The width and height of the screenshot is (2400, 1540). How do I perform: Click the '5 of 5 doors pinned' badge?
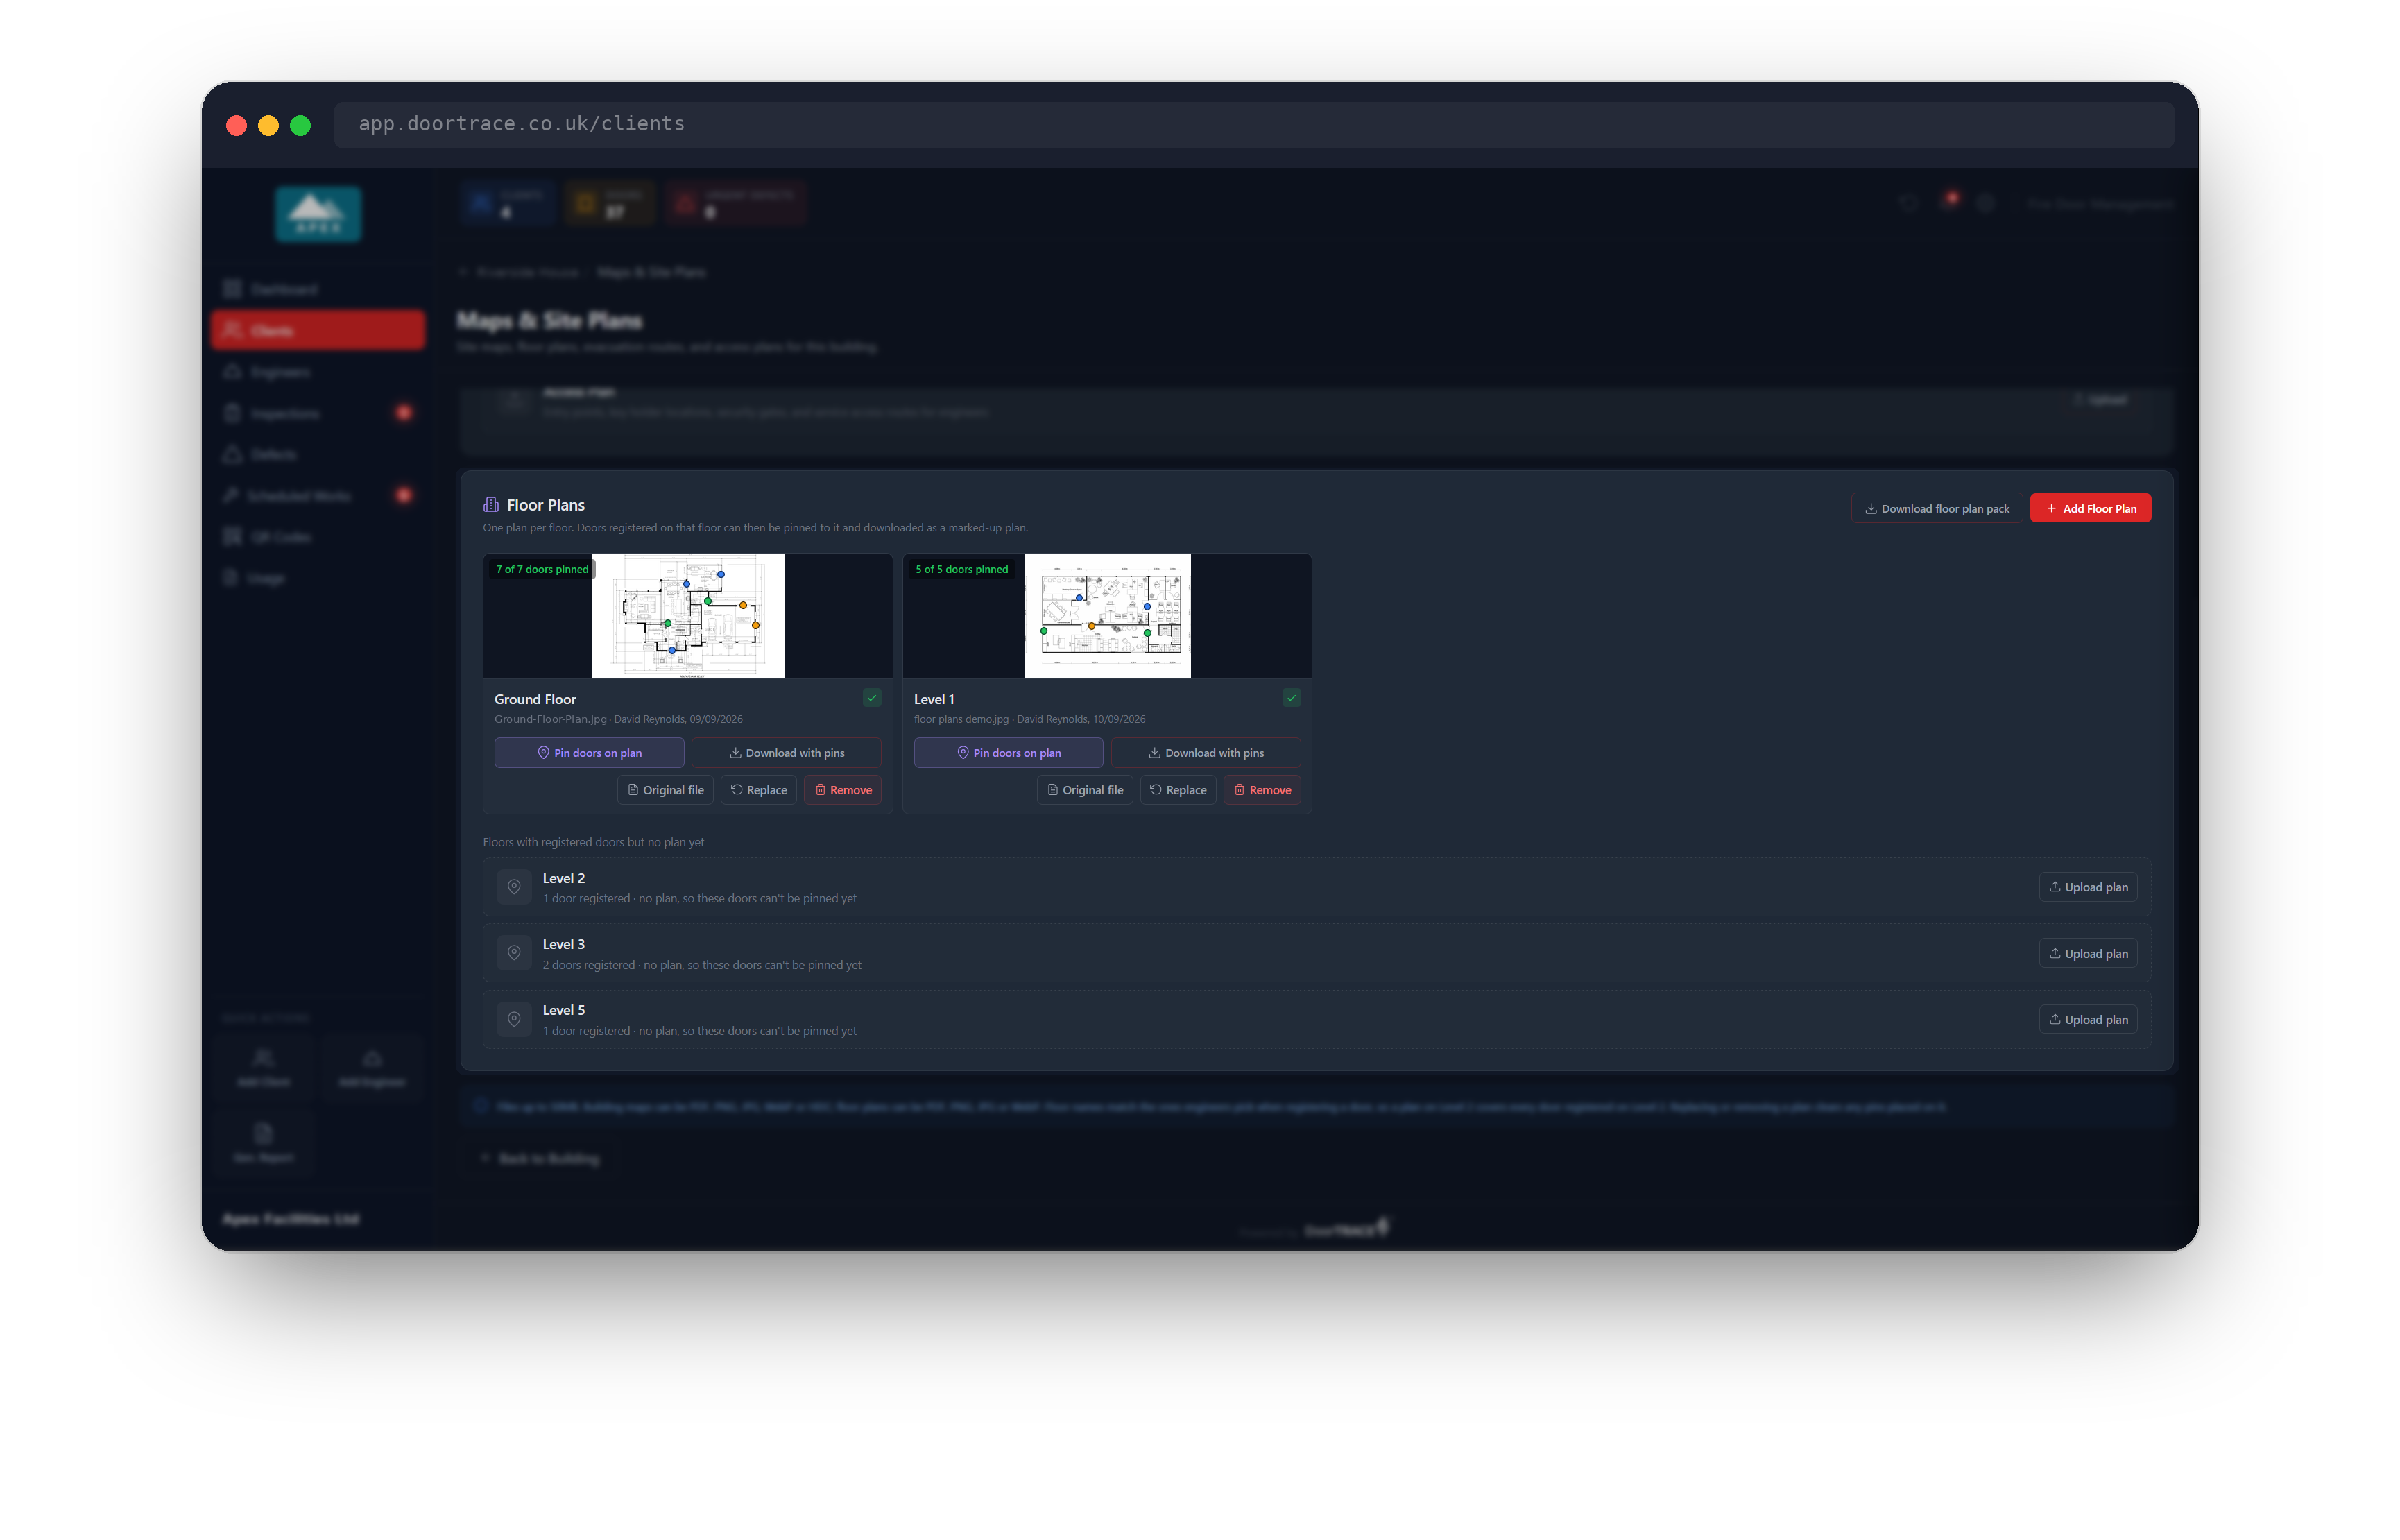(961, 570)
